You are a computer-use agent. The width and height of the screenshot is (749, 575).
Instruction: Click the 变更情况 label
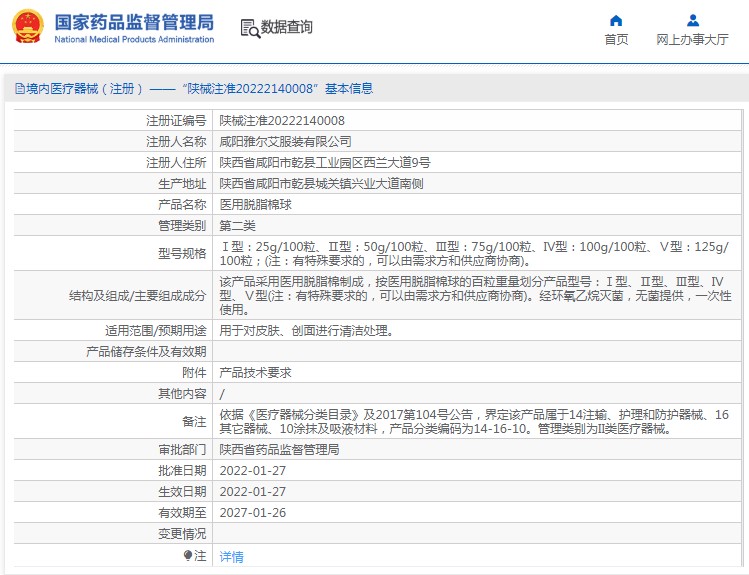[x=182, y=533]
